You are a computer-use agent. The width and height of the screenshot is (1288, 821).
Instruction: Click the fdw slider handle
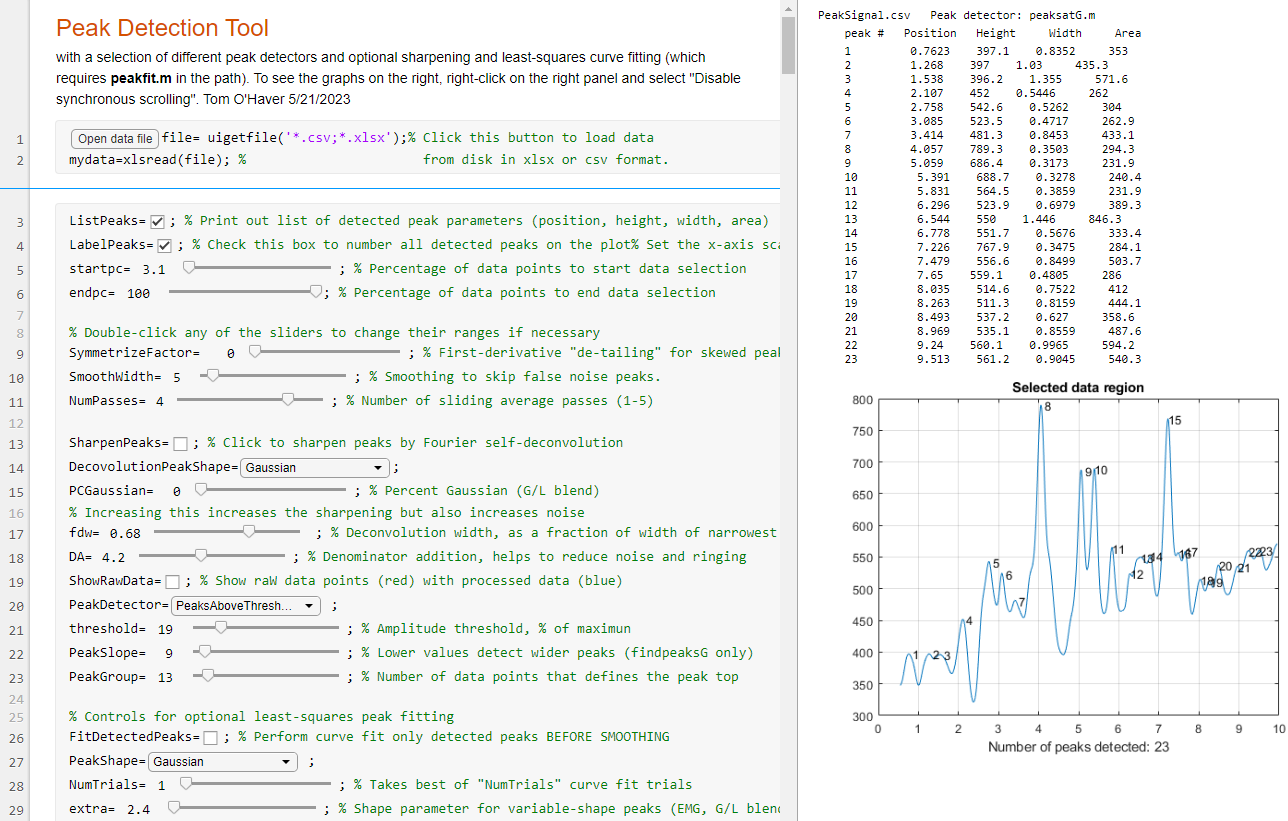249,533
